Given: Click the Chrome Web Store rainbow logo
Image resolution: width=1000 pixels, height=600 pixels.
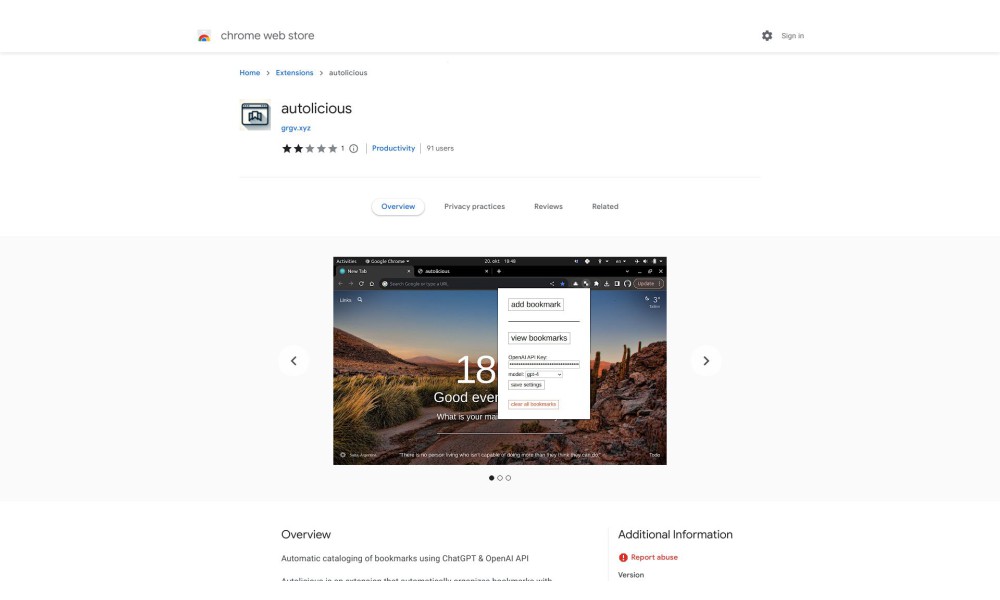Looking at the screenshot, I should tap(204, 36).
